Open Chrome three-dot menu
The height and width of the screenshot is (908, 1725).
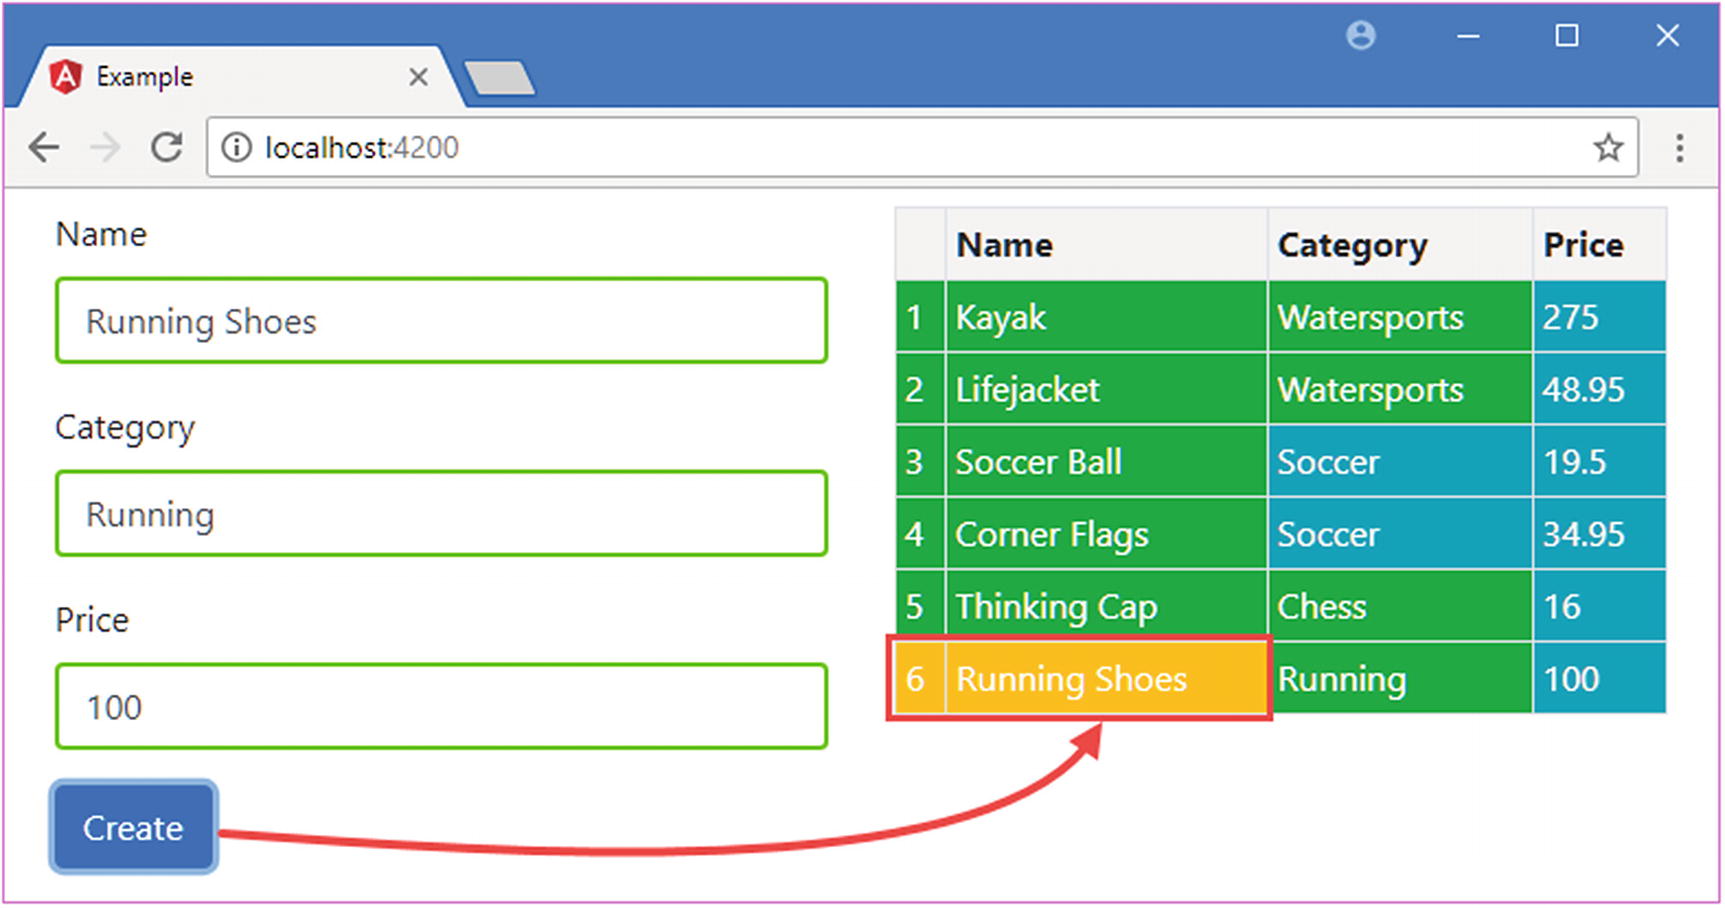tap(1680, 148)
